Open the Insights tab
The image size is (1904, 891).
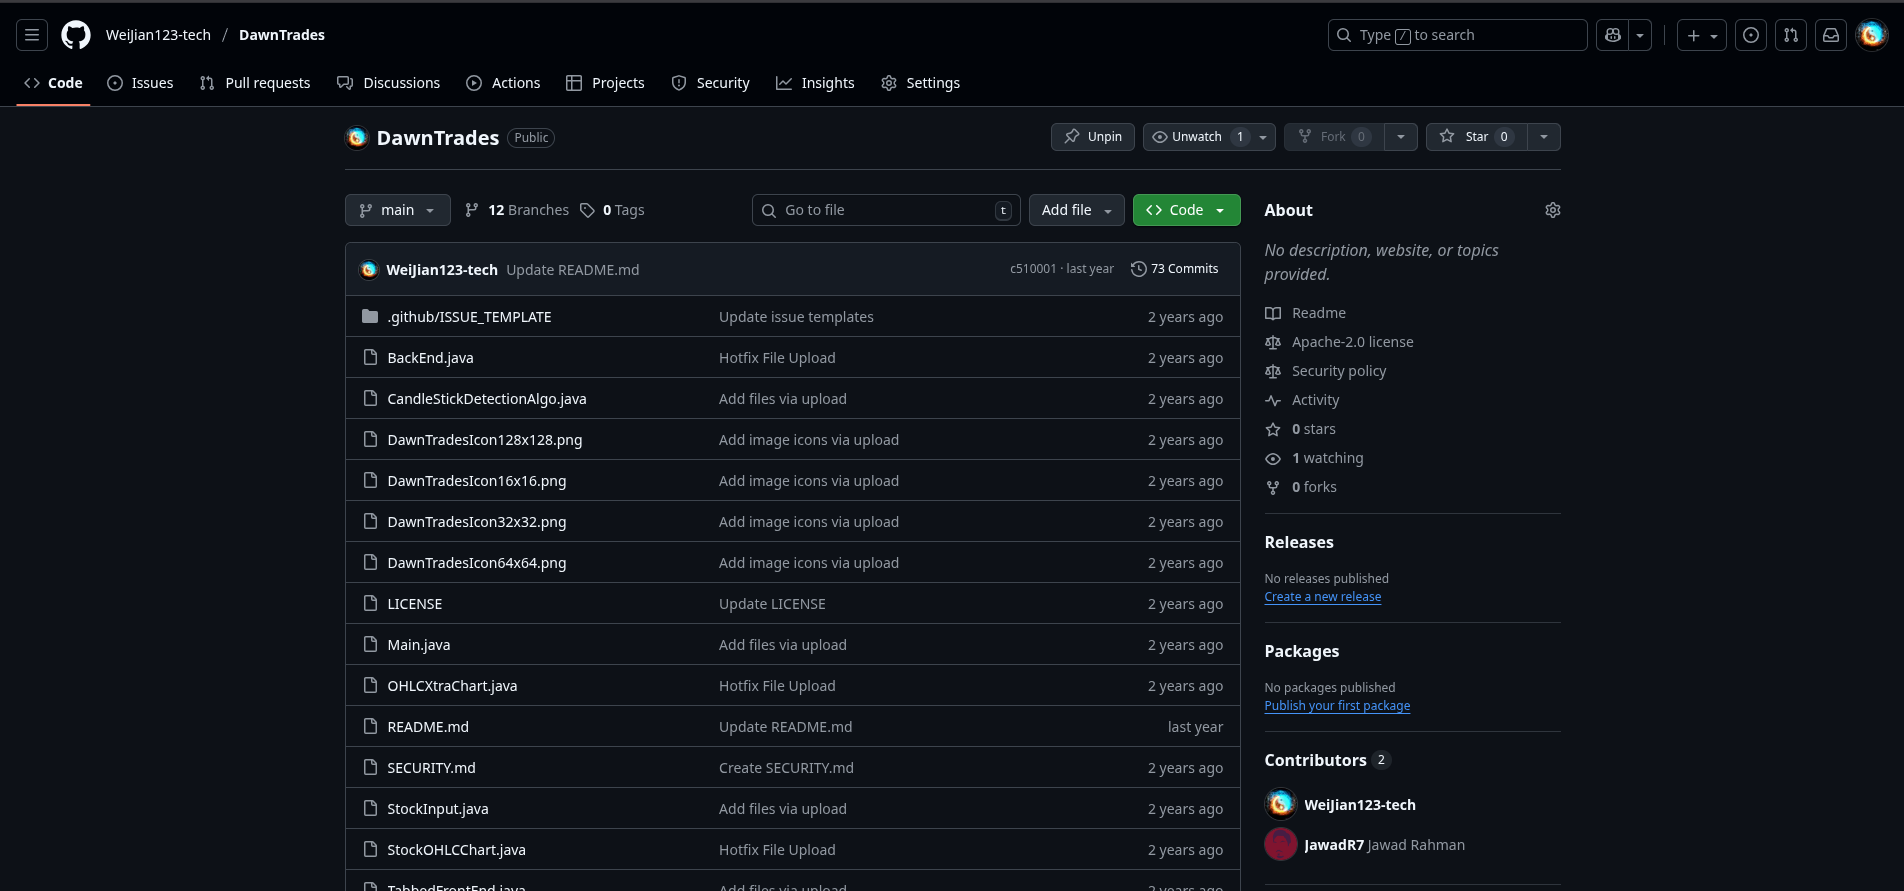click(815, 83)
